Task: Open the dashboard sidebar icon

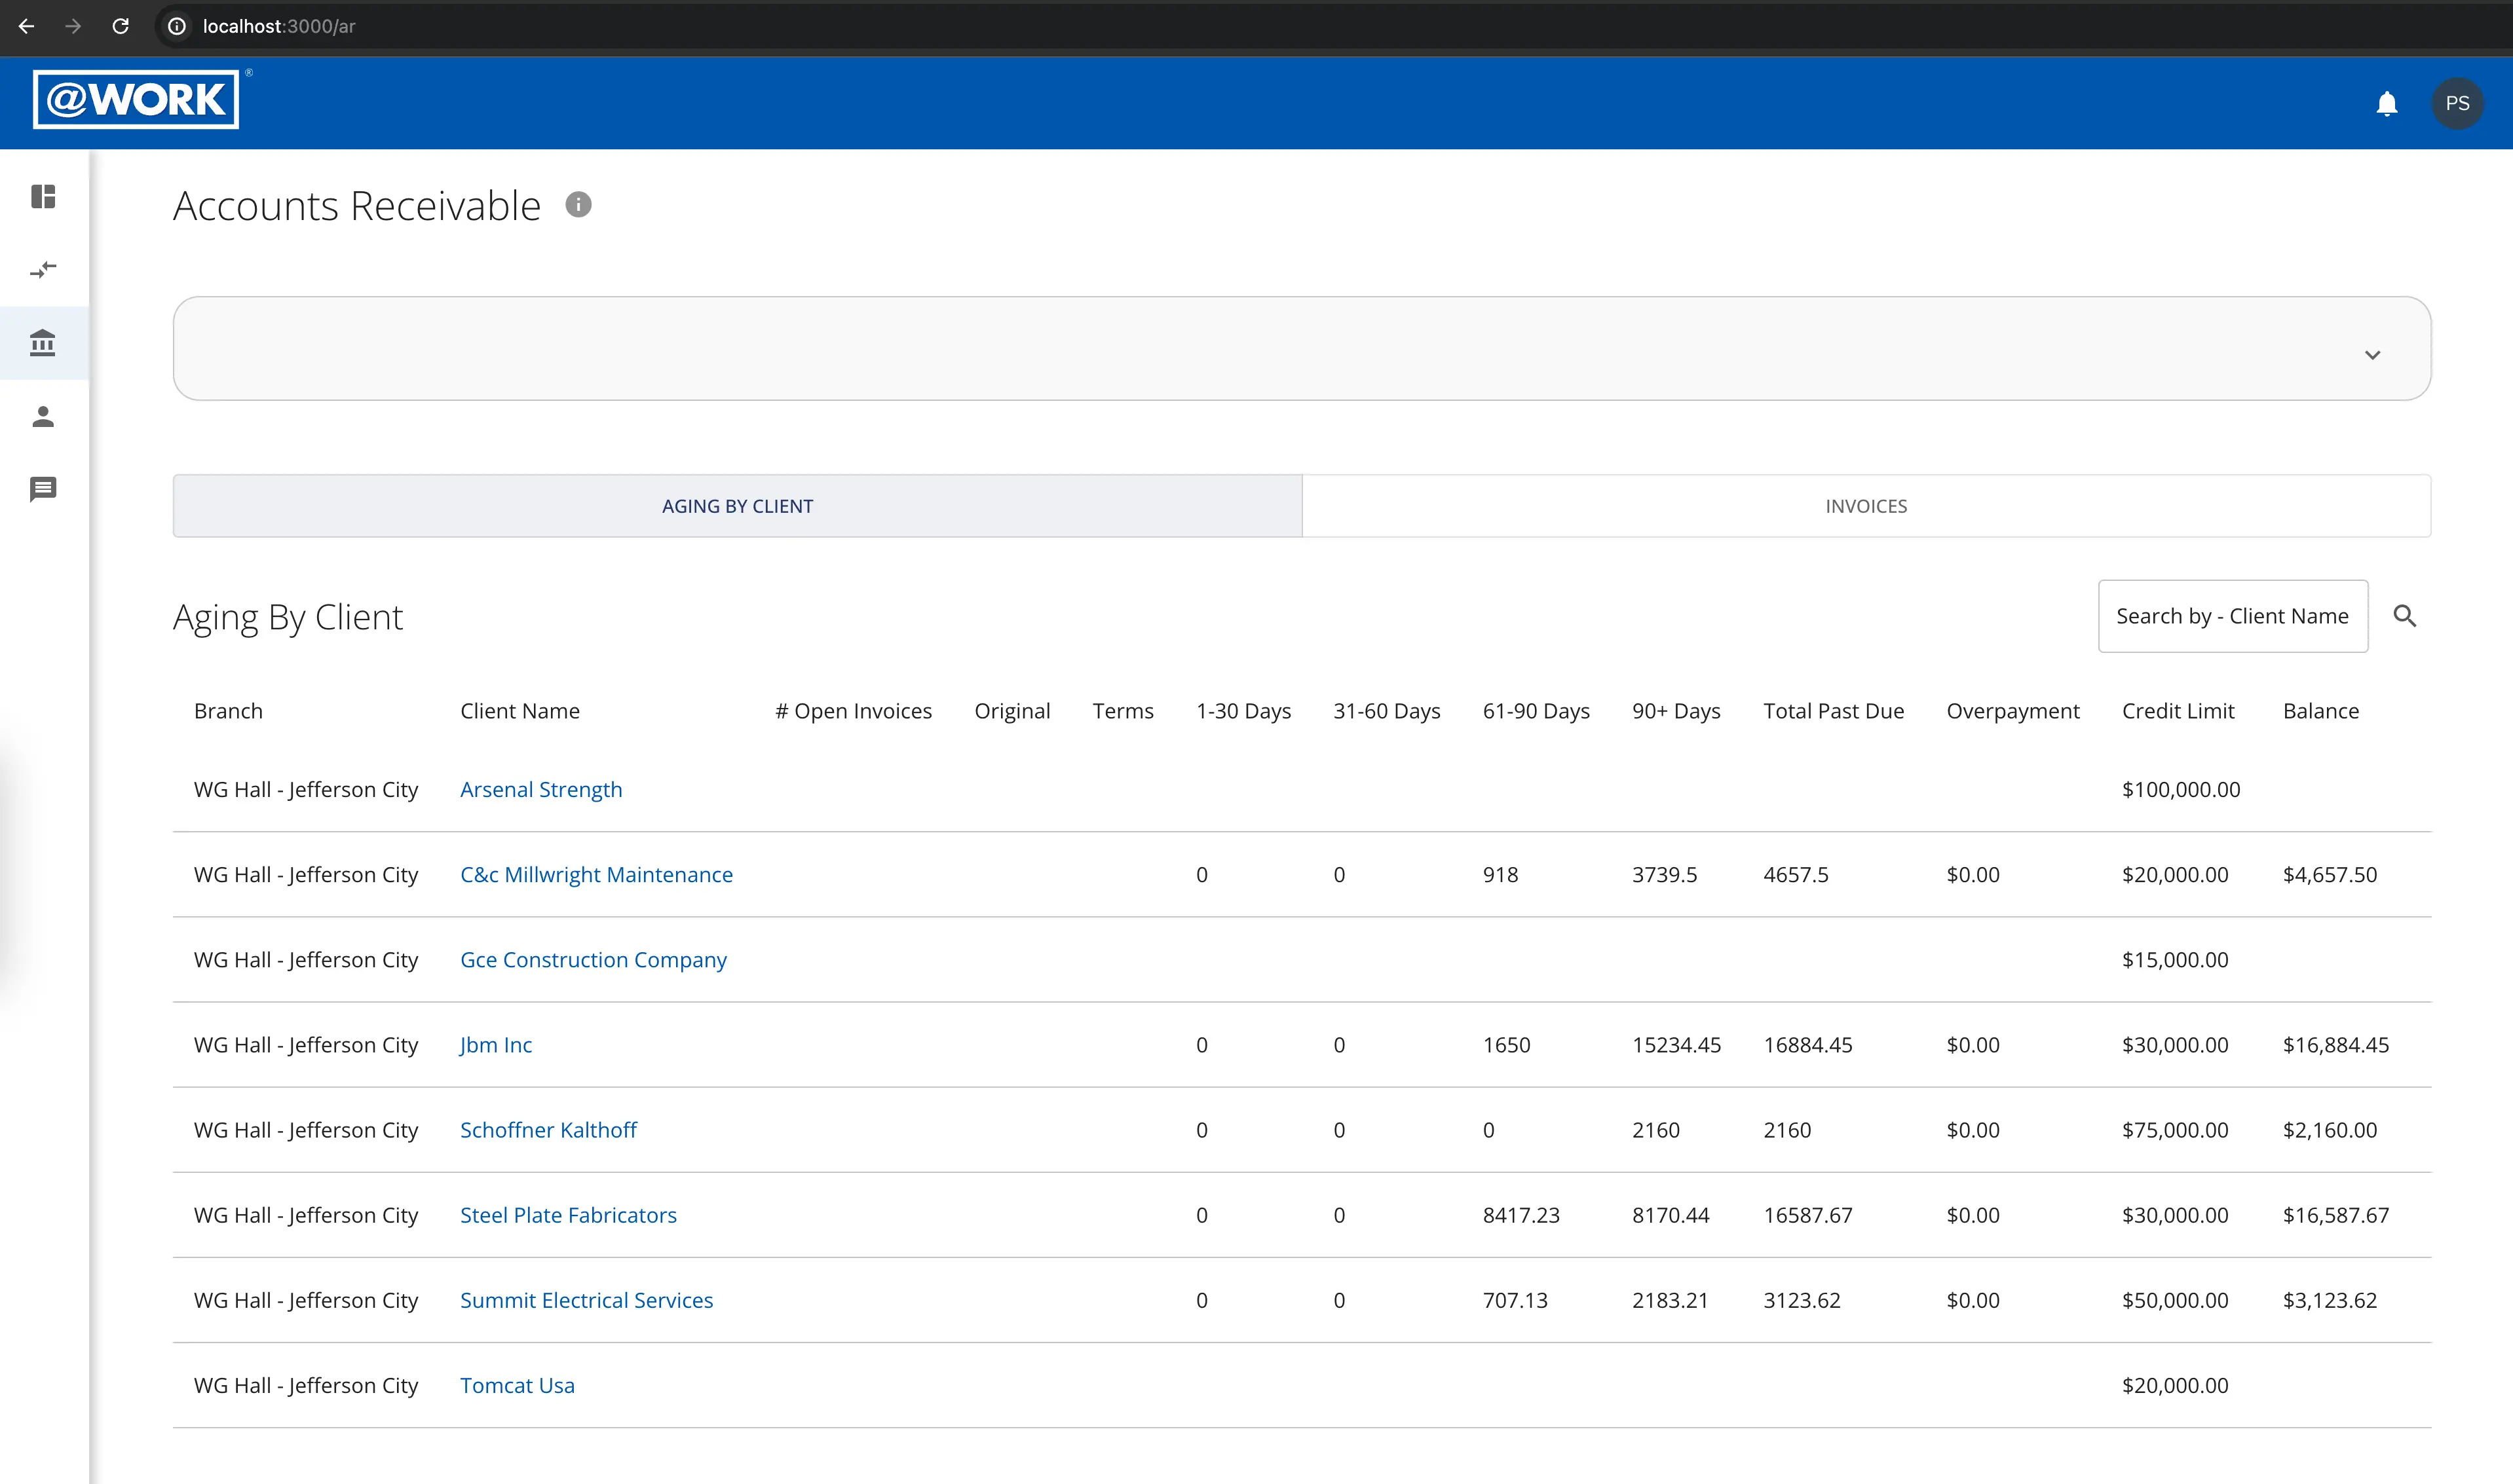Action: tap(43, 196)
